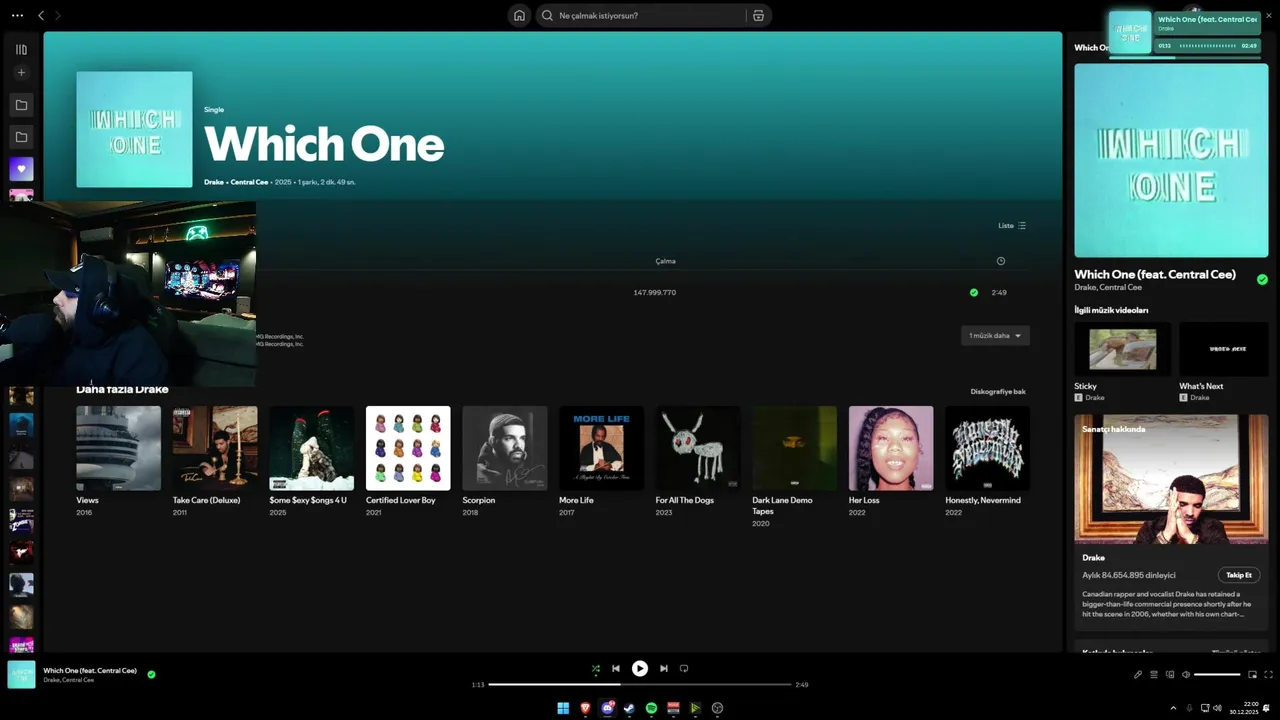Image resolution: width=1280 pixels, height=720 pixels.
Task: Open system volume icon in the tray
Action: pos(1217,708)
